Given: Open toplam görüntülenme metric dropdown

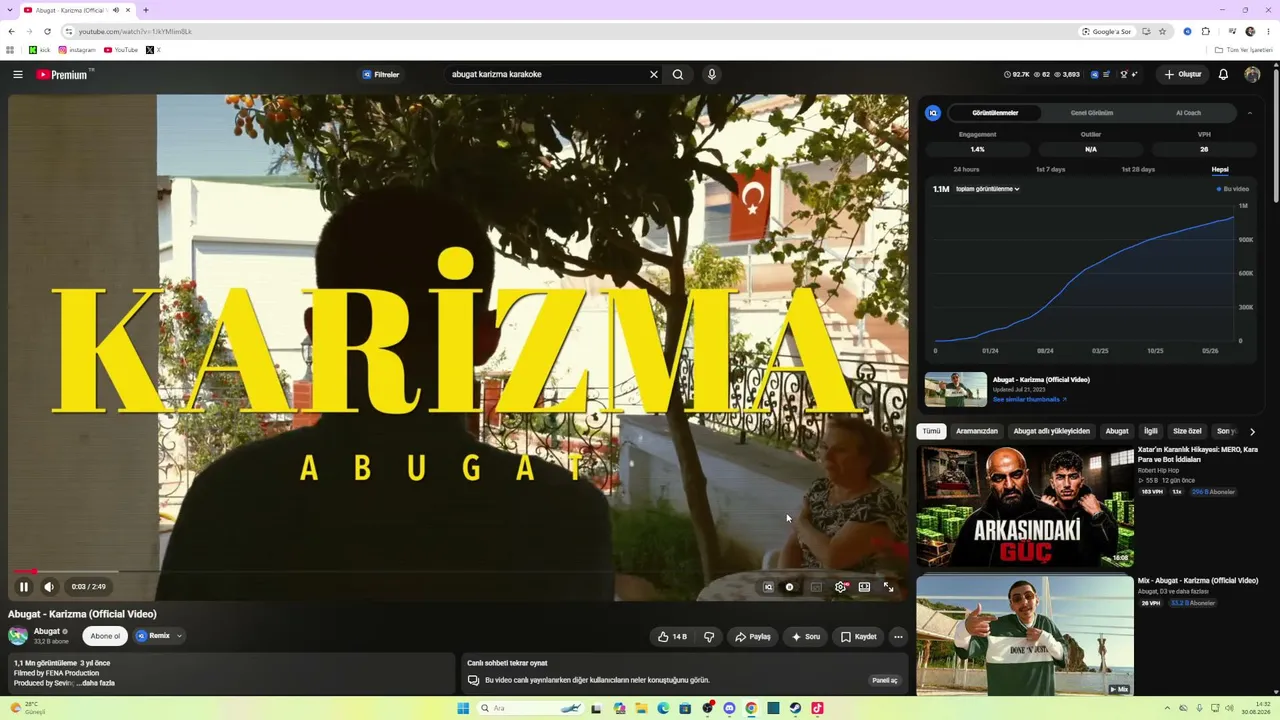Looking at the screenshot, I should (987, 189).
